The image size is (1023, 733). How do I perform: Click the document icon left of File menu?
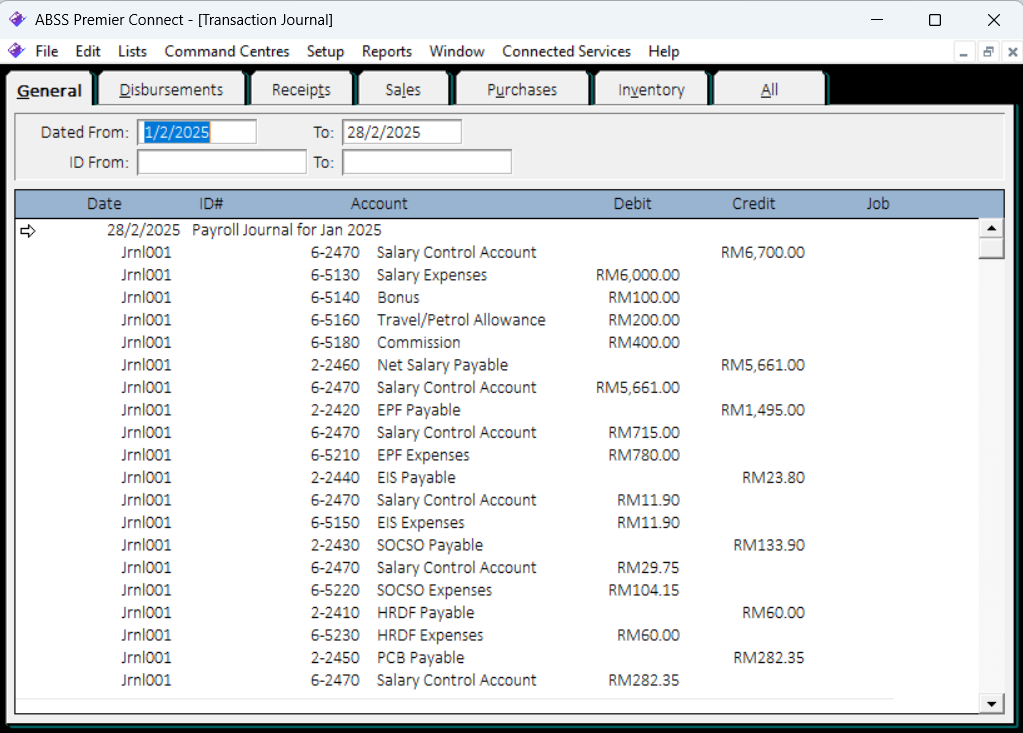click(x=16, y=51)
